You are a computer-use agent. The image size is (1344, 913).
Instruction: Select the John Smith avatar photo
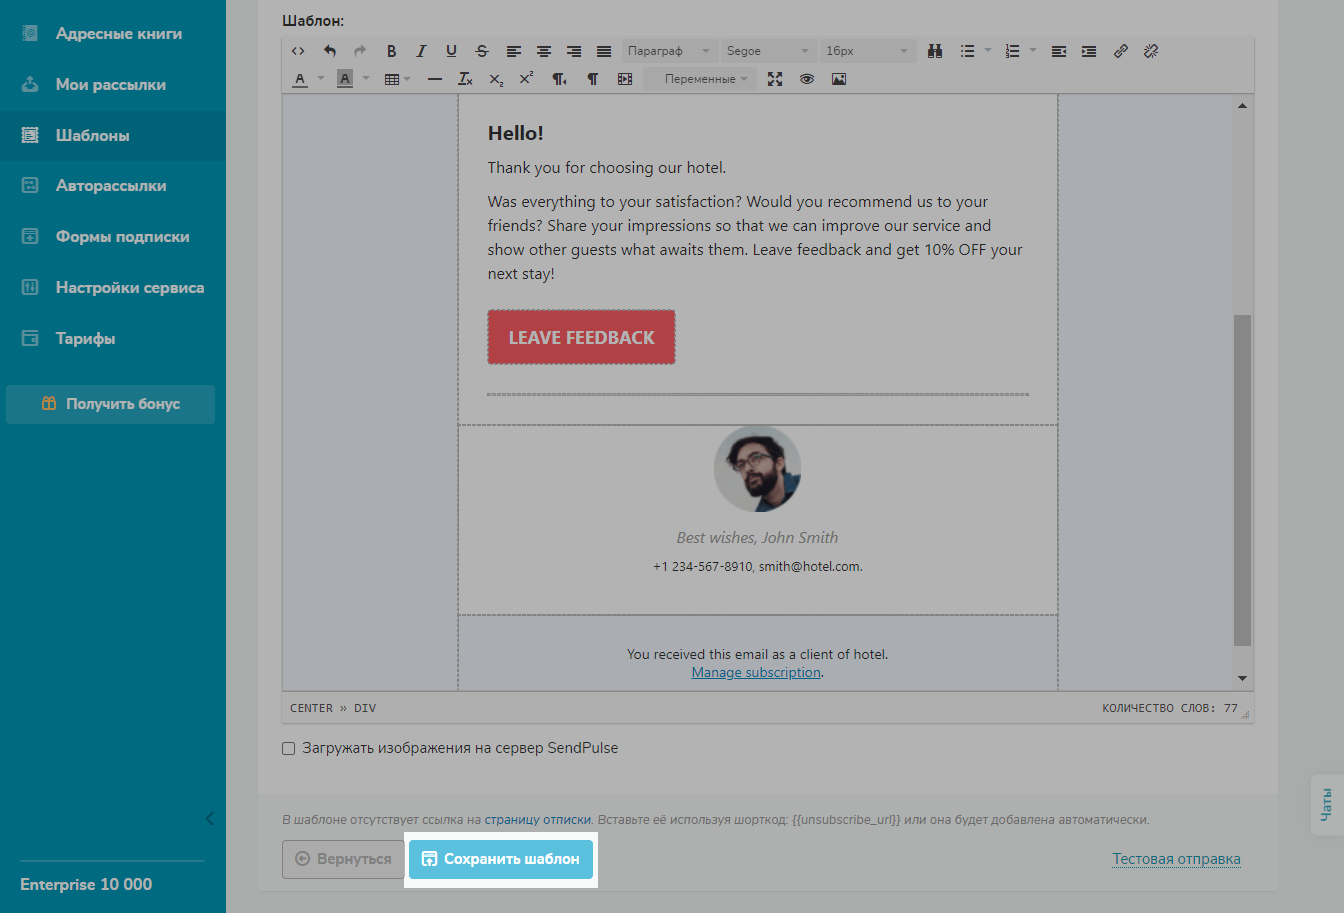tap(757, 469)
